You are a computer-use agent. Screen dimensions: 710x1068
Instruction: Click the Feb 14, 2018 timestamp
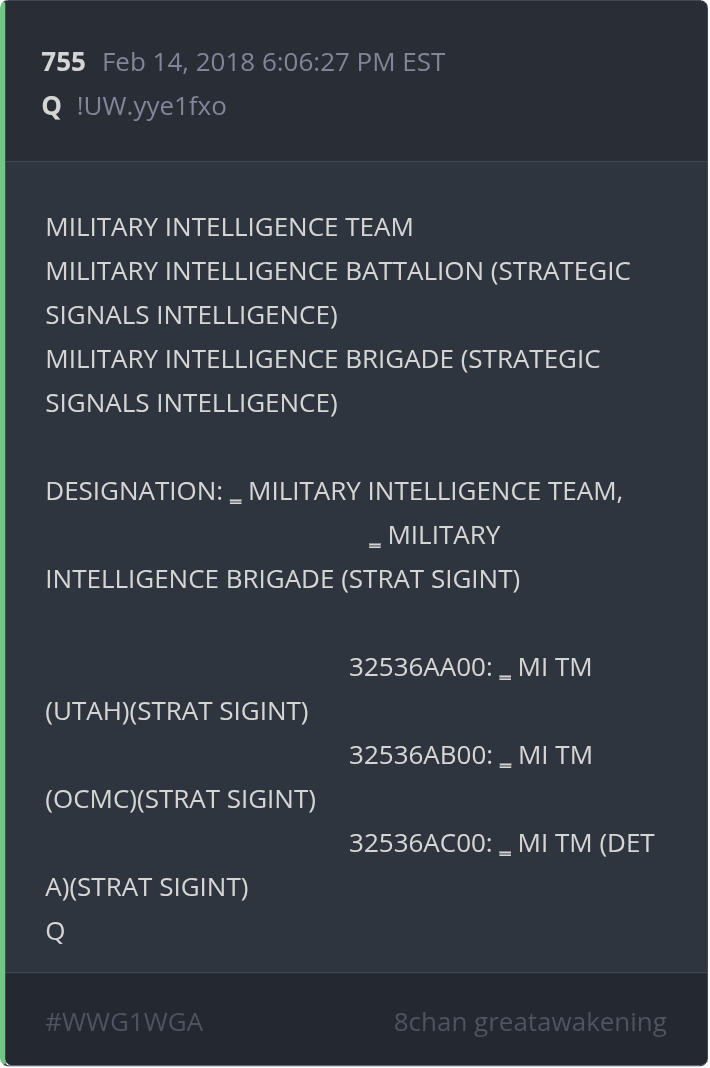tap(273, 62)
